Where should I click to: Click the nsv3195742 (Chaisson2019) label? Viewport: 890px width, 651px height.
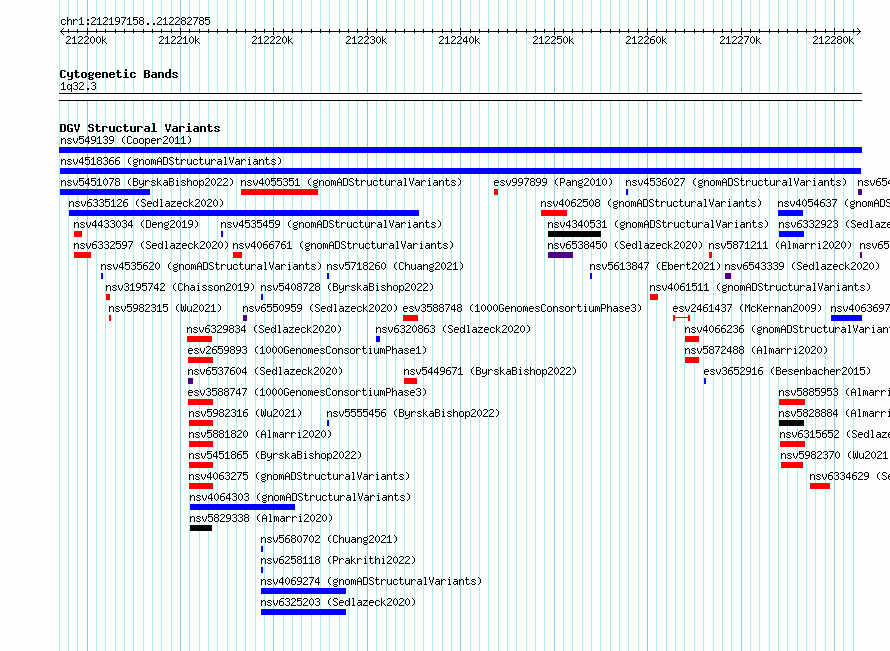(x=180, y=287)
